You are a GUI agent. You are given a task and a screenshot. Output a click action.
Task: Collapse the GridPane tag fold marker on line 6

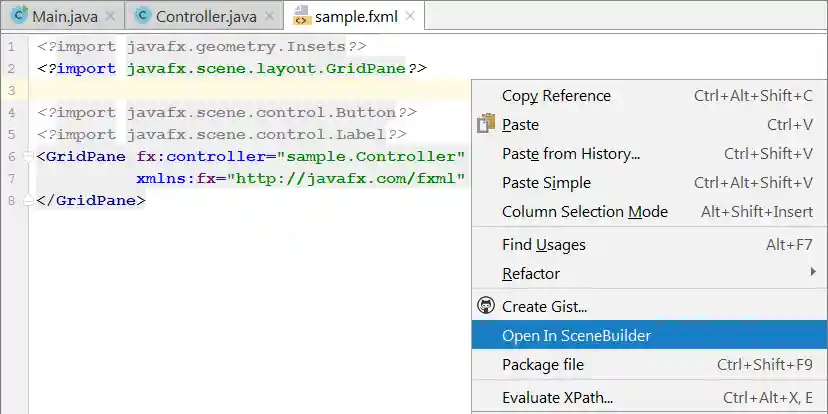coord(29,157)
